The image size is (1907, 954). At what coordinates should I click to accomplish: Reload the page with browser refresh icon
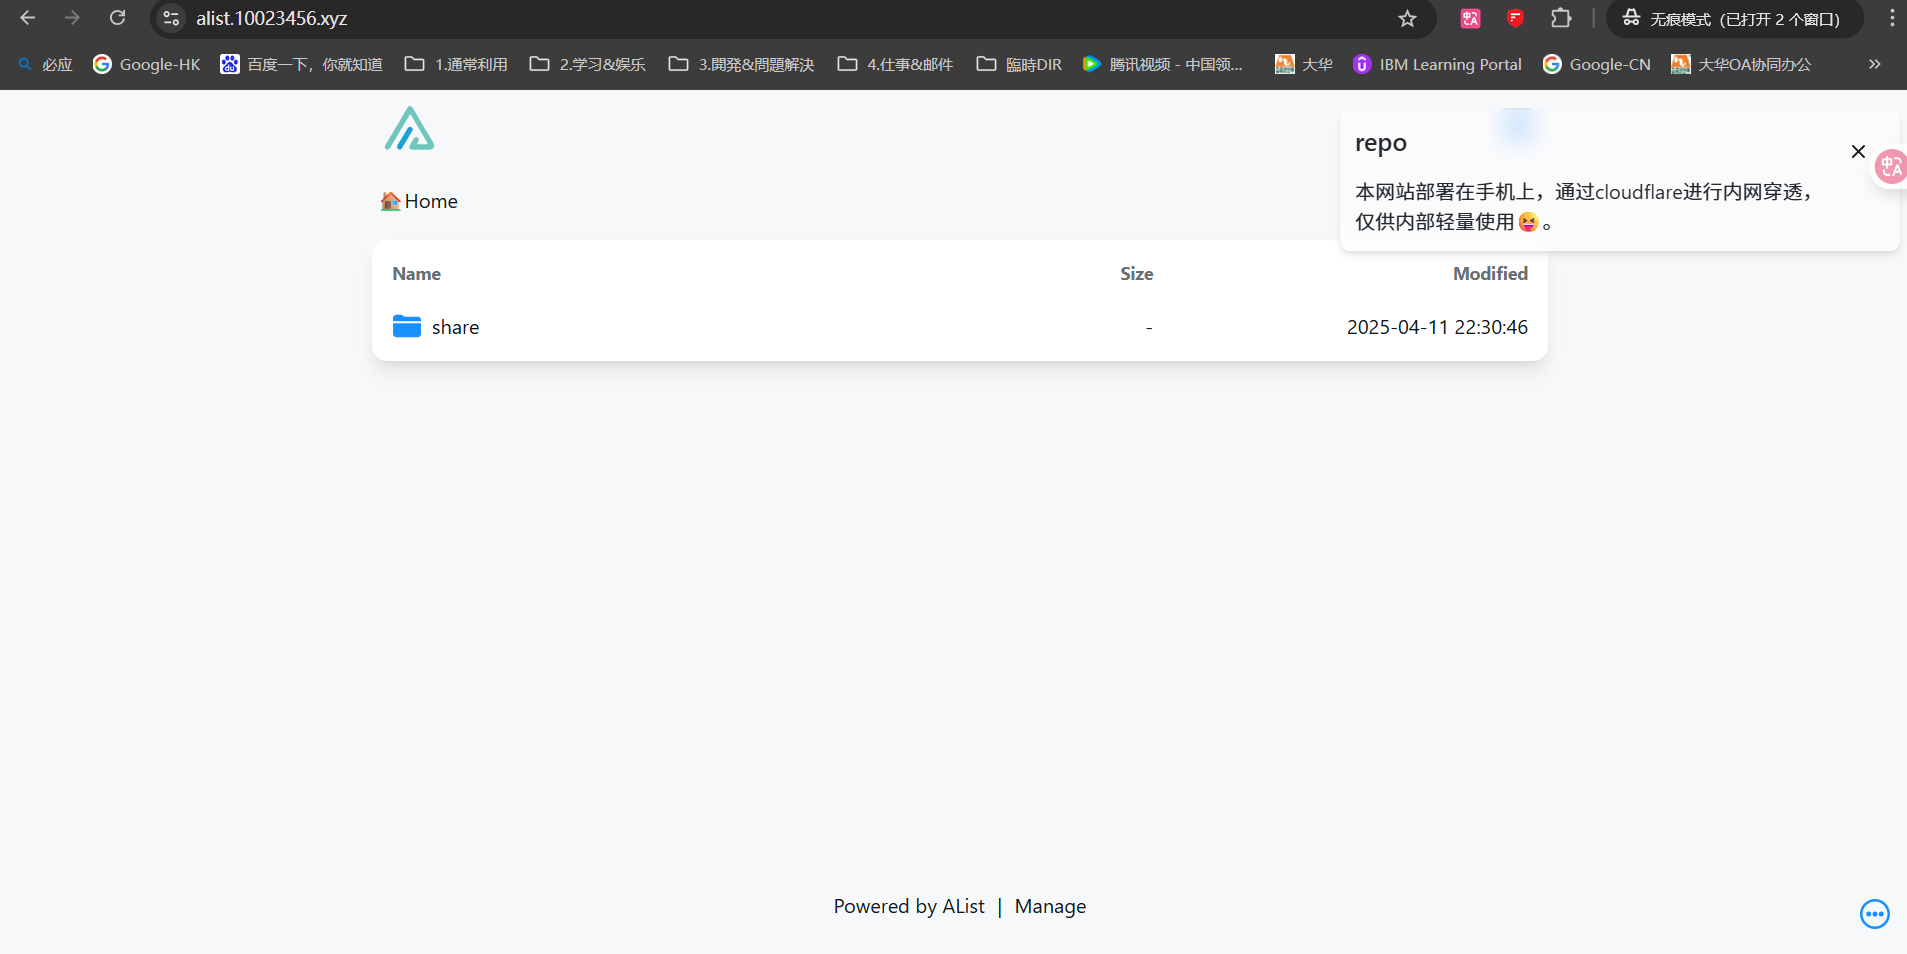(118, 18)
